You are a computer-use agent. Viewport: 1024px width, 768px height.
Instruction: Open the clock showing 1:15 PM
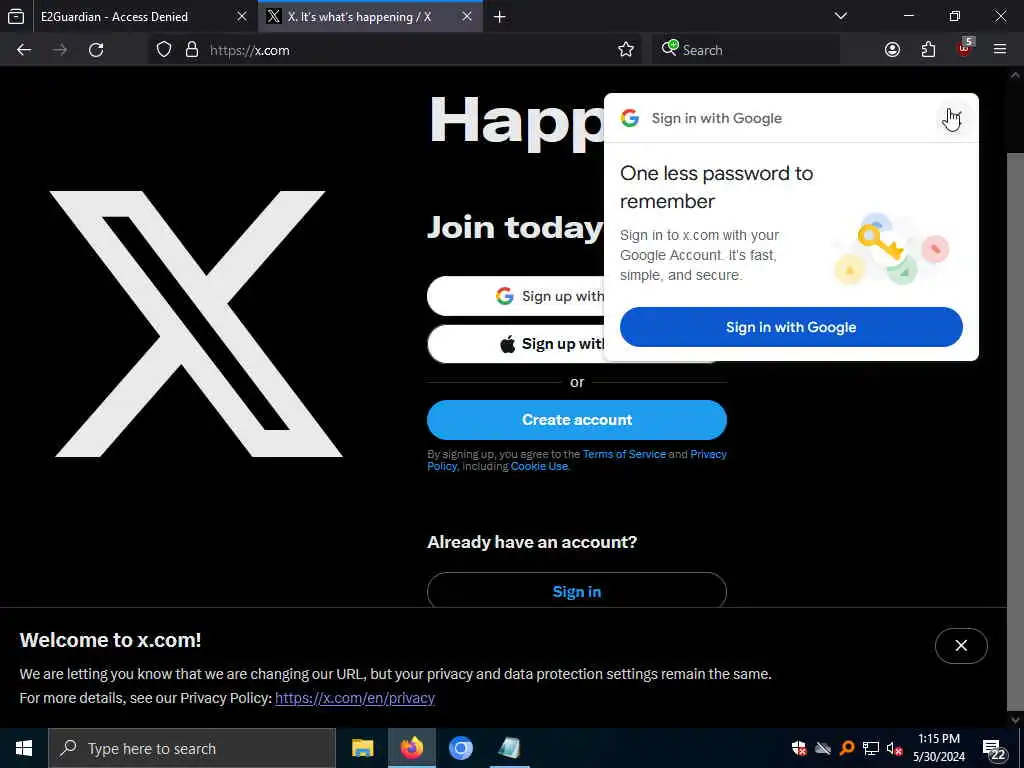click(939, 748)
